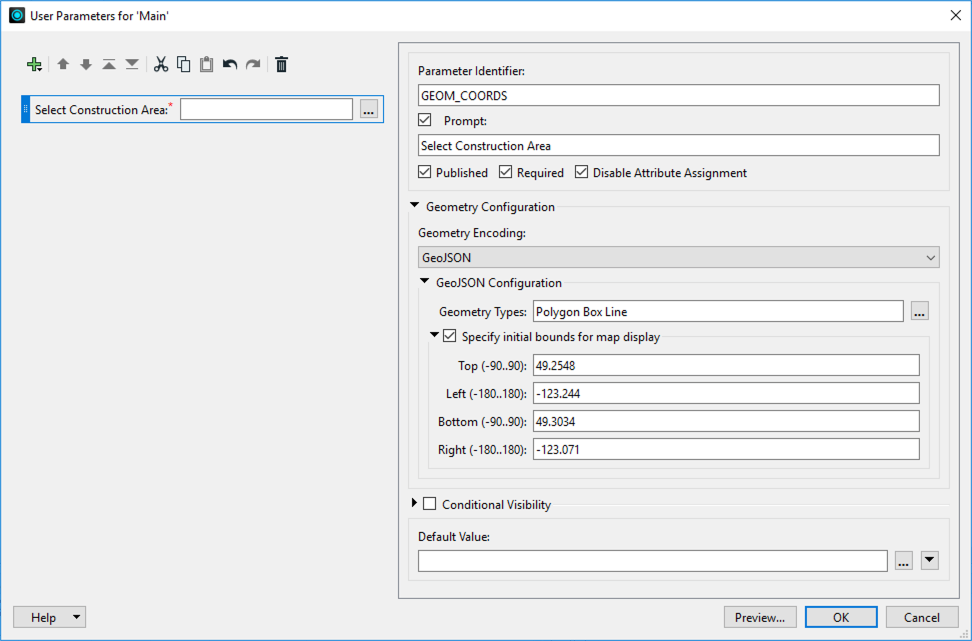Click the Top bounds field 49.2548
This screenshot has height=641, width=972.
tap(726, 365)
